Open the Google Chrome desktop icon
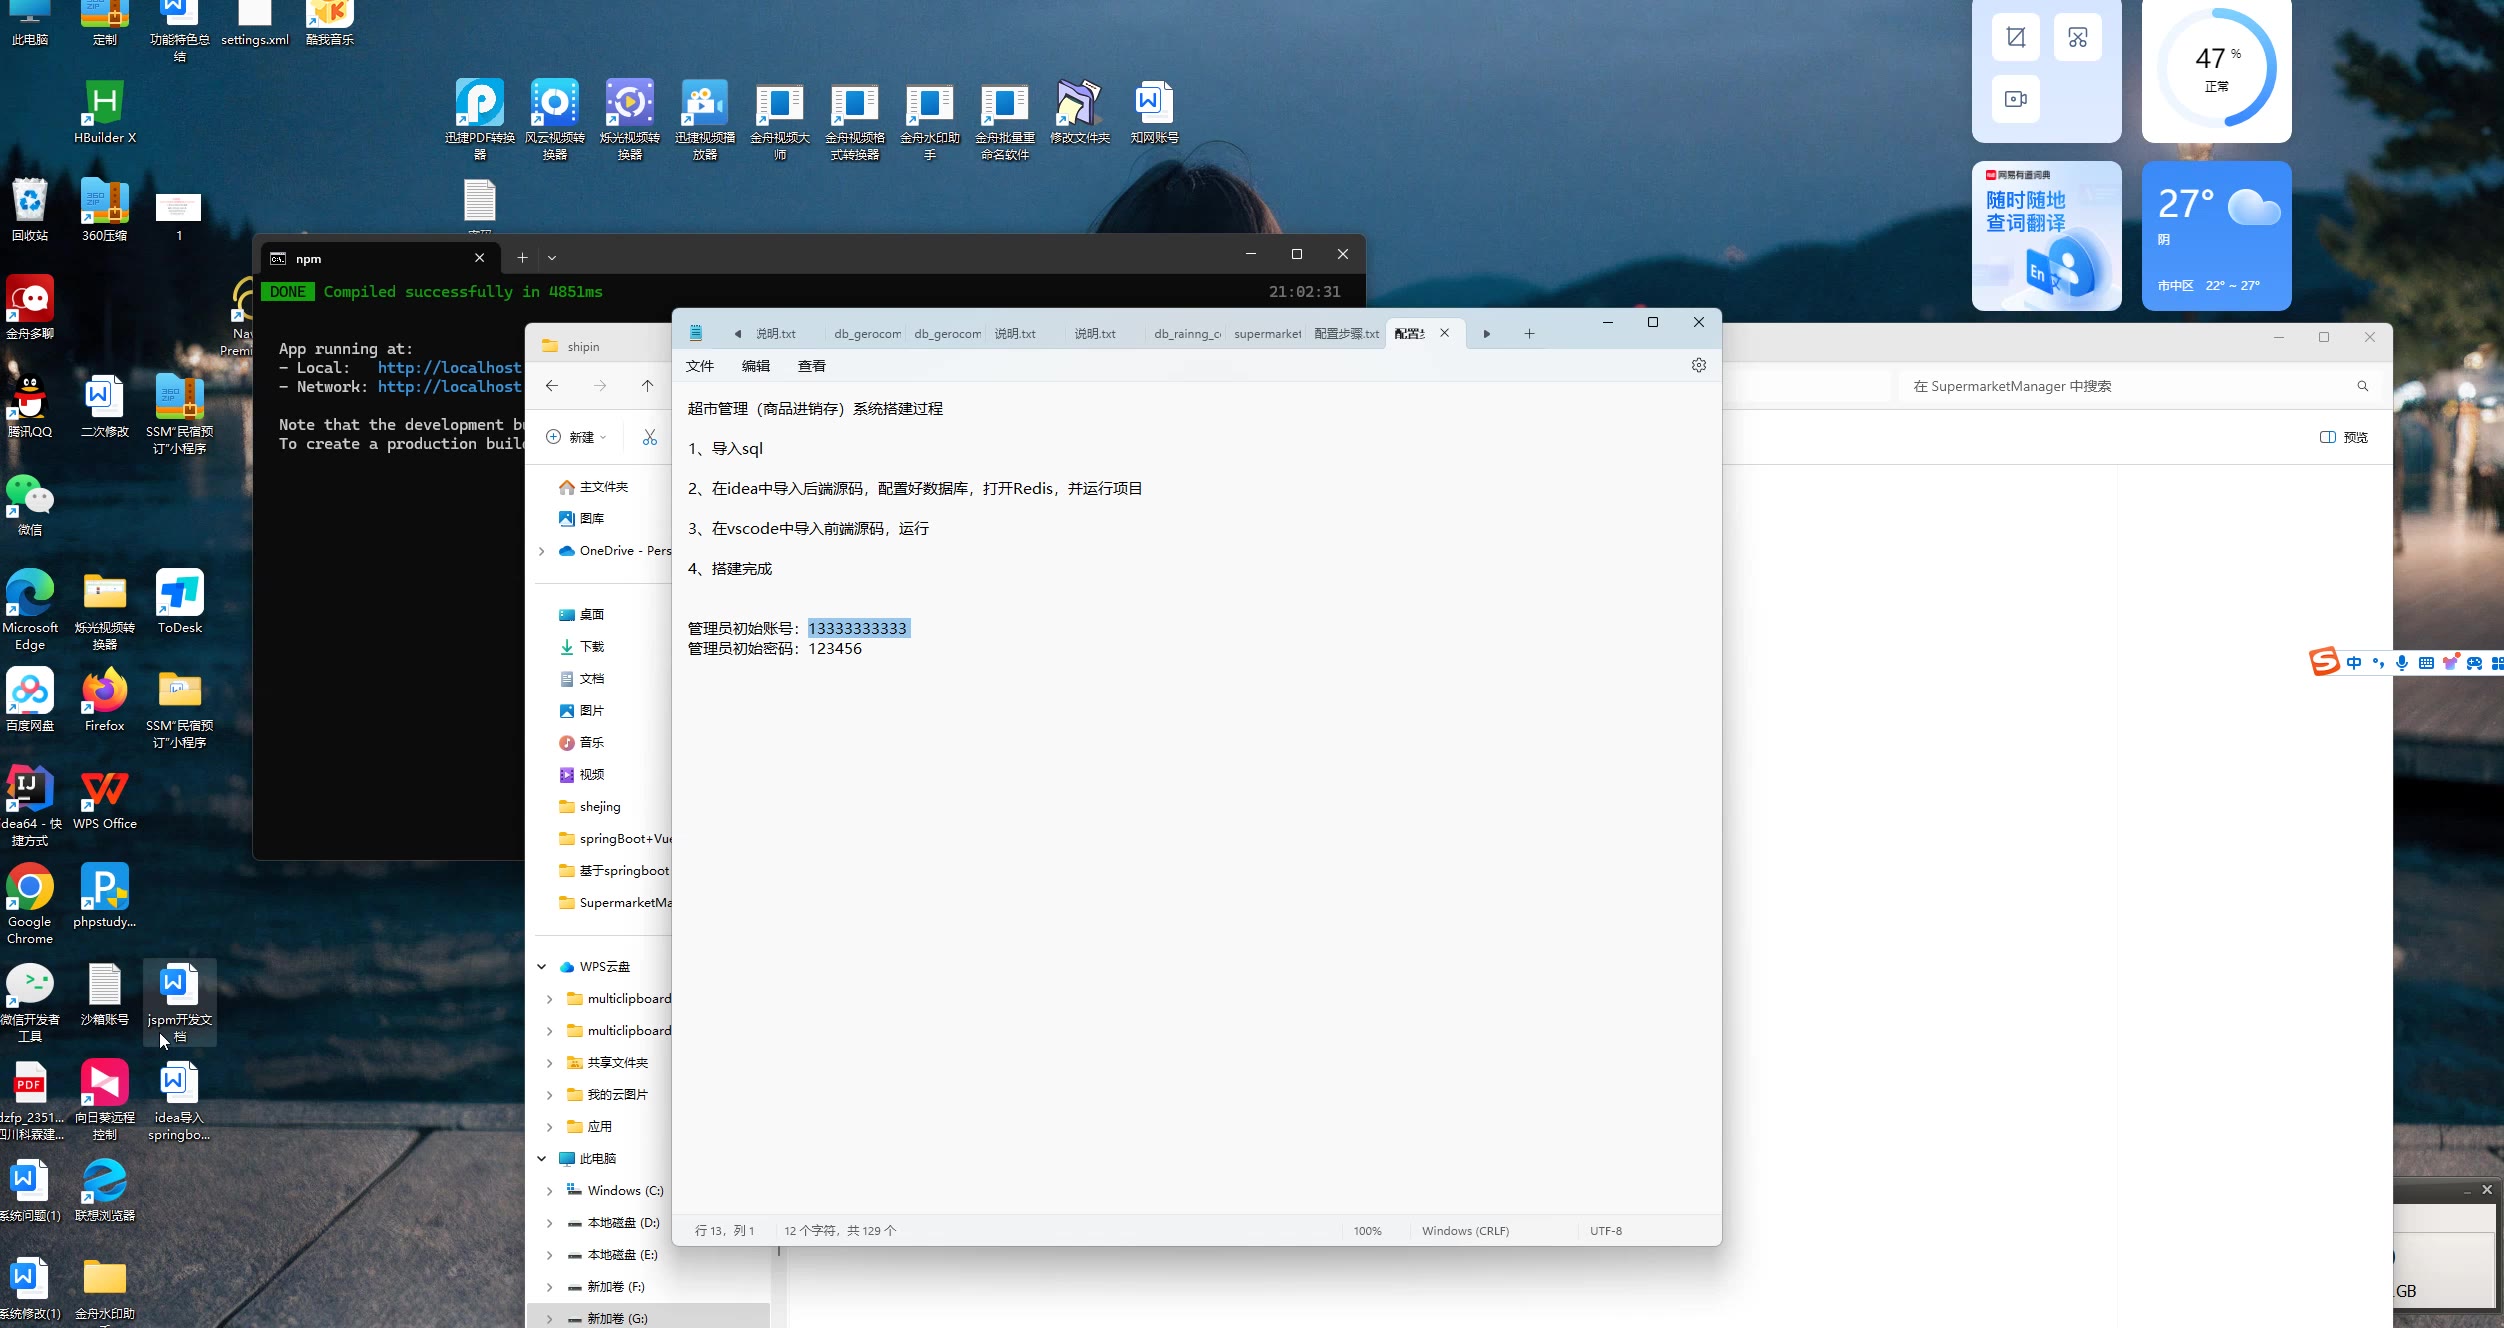 (30, 888)
